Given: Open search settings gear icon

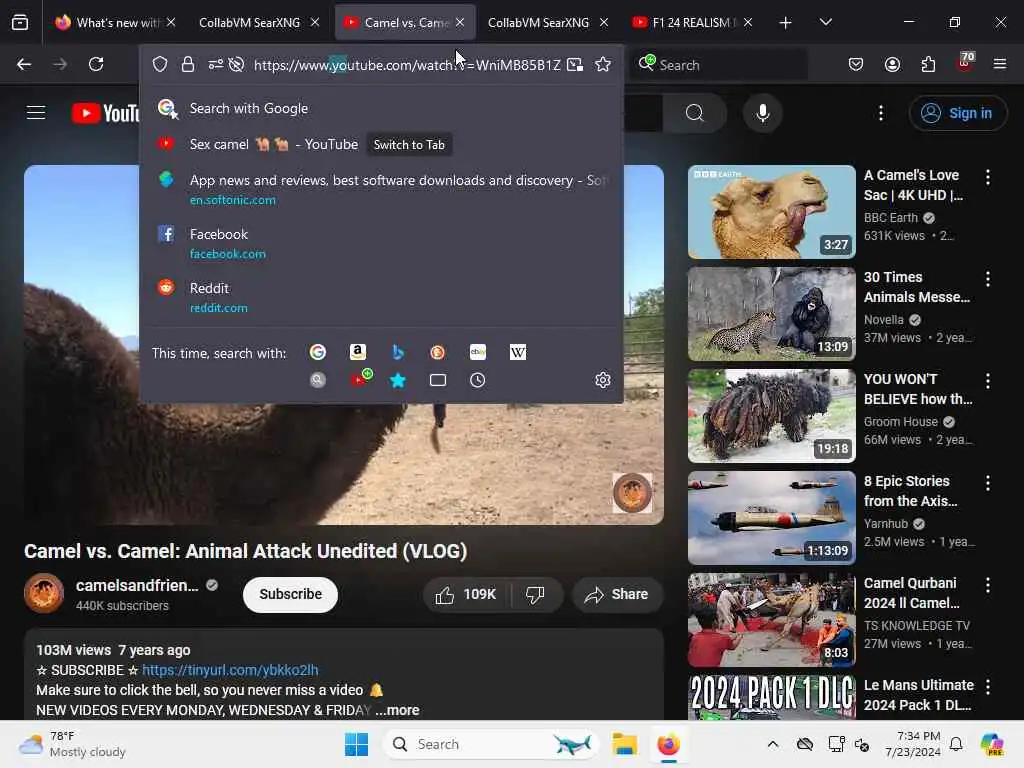Looking at the screenshot, I should (603, 380).
